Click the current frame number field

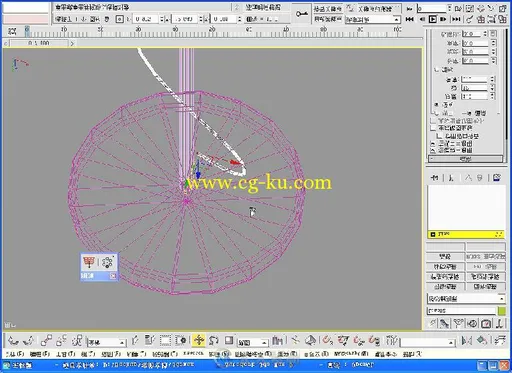[432, 9]
